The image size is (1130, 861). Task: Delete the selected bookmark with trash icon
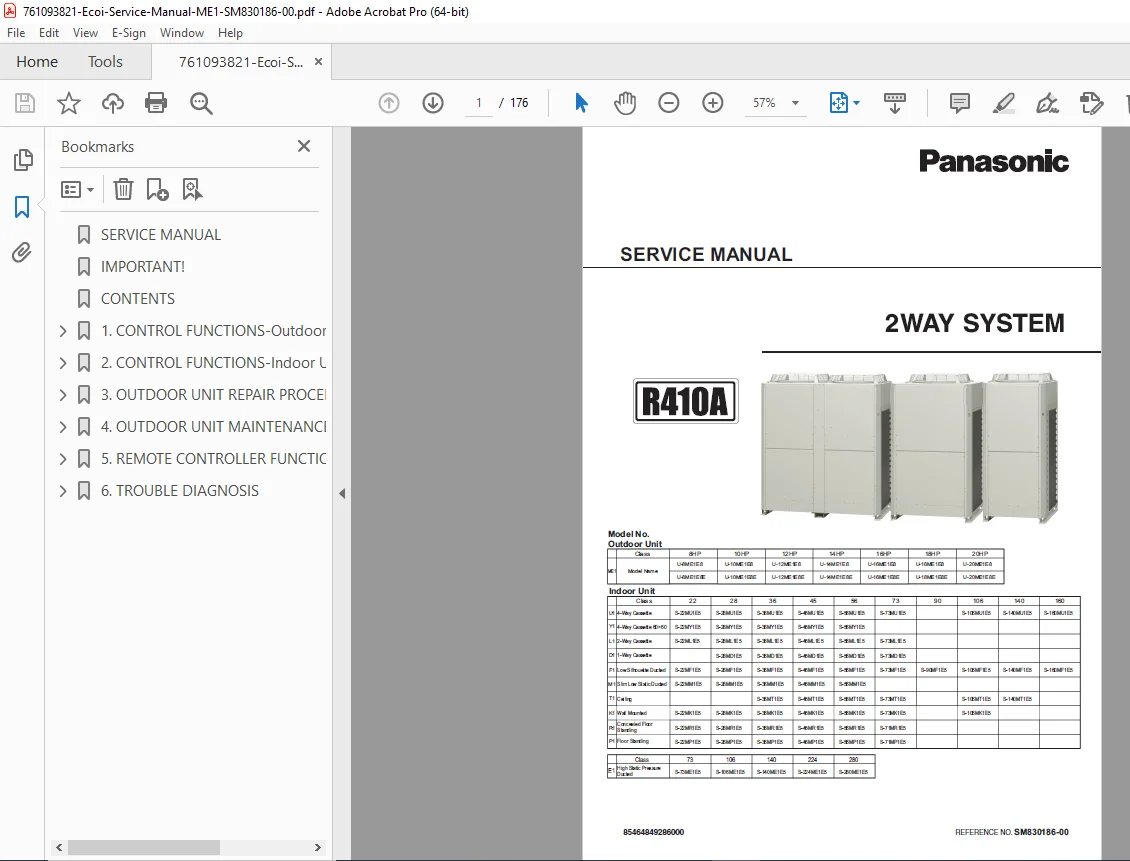[123, 189]
